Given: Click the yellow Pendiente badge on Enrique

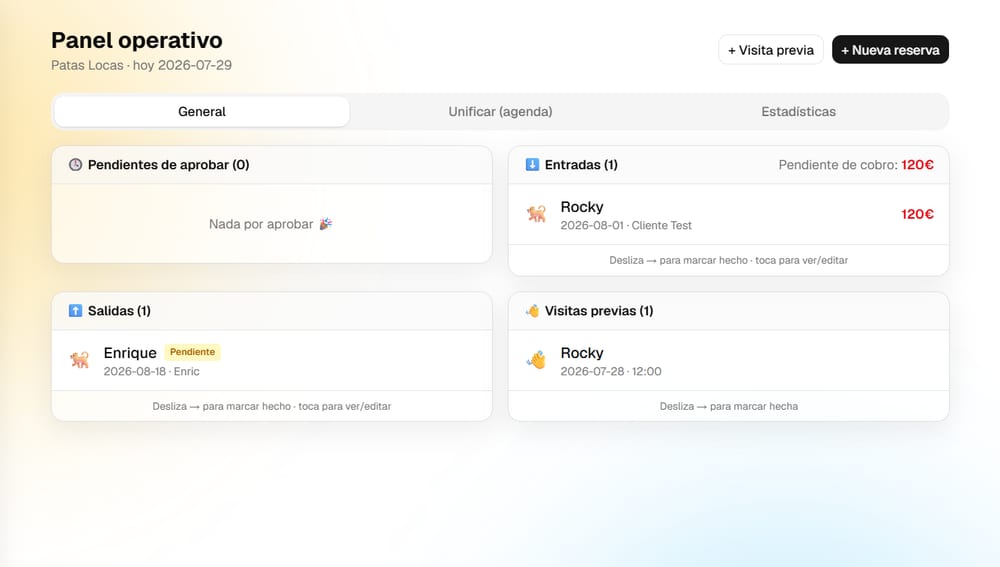Looking at the screenshot, I should click(x=193, y=352).
